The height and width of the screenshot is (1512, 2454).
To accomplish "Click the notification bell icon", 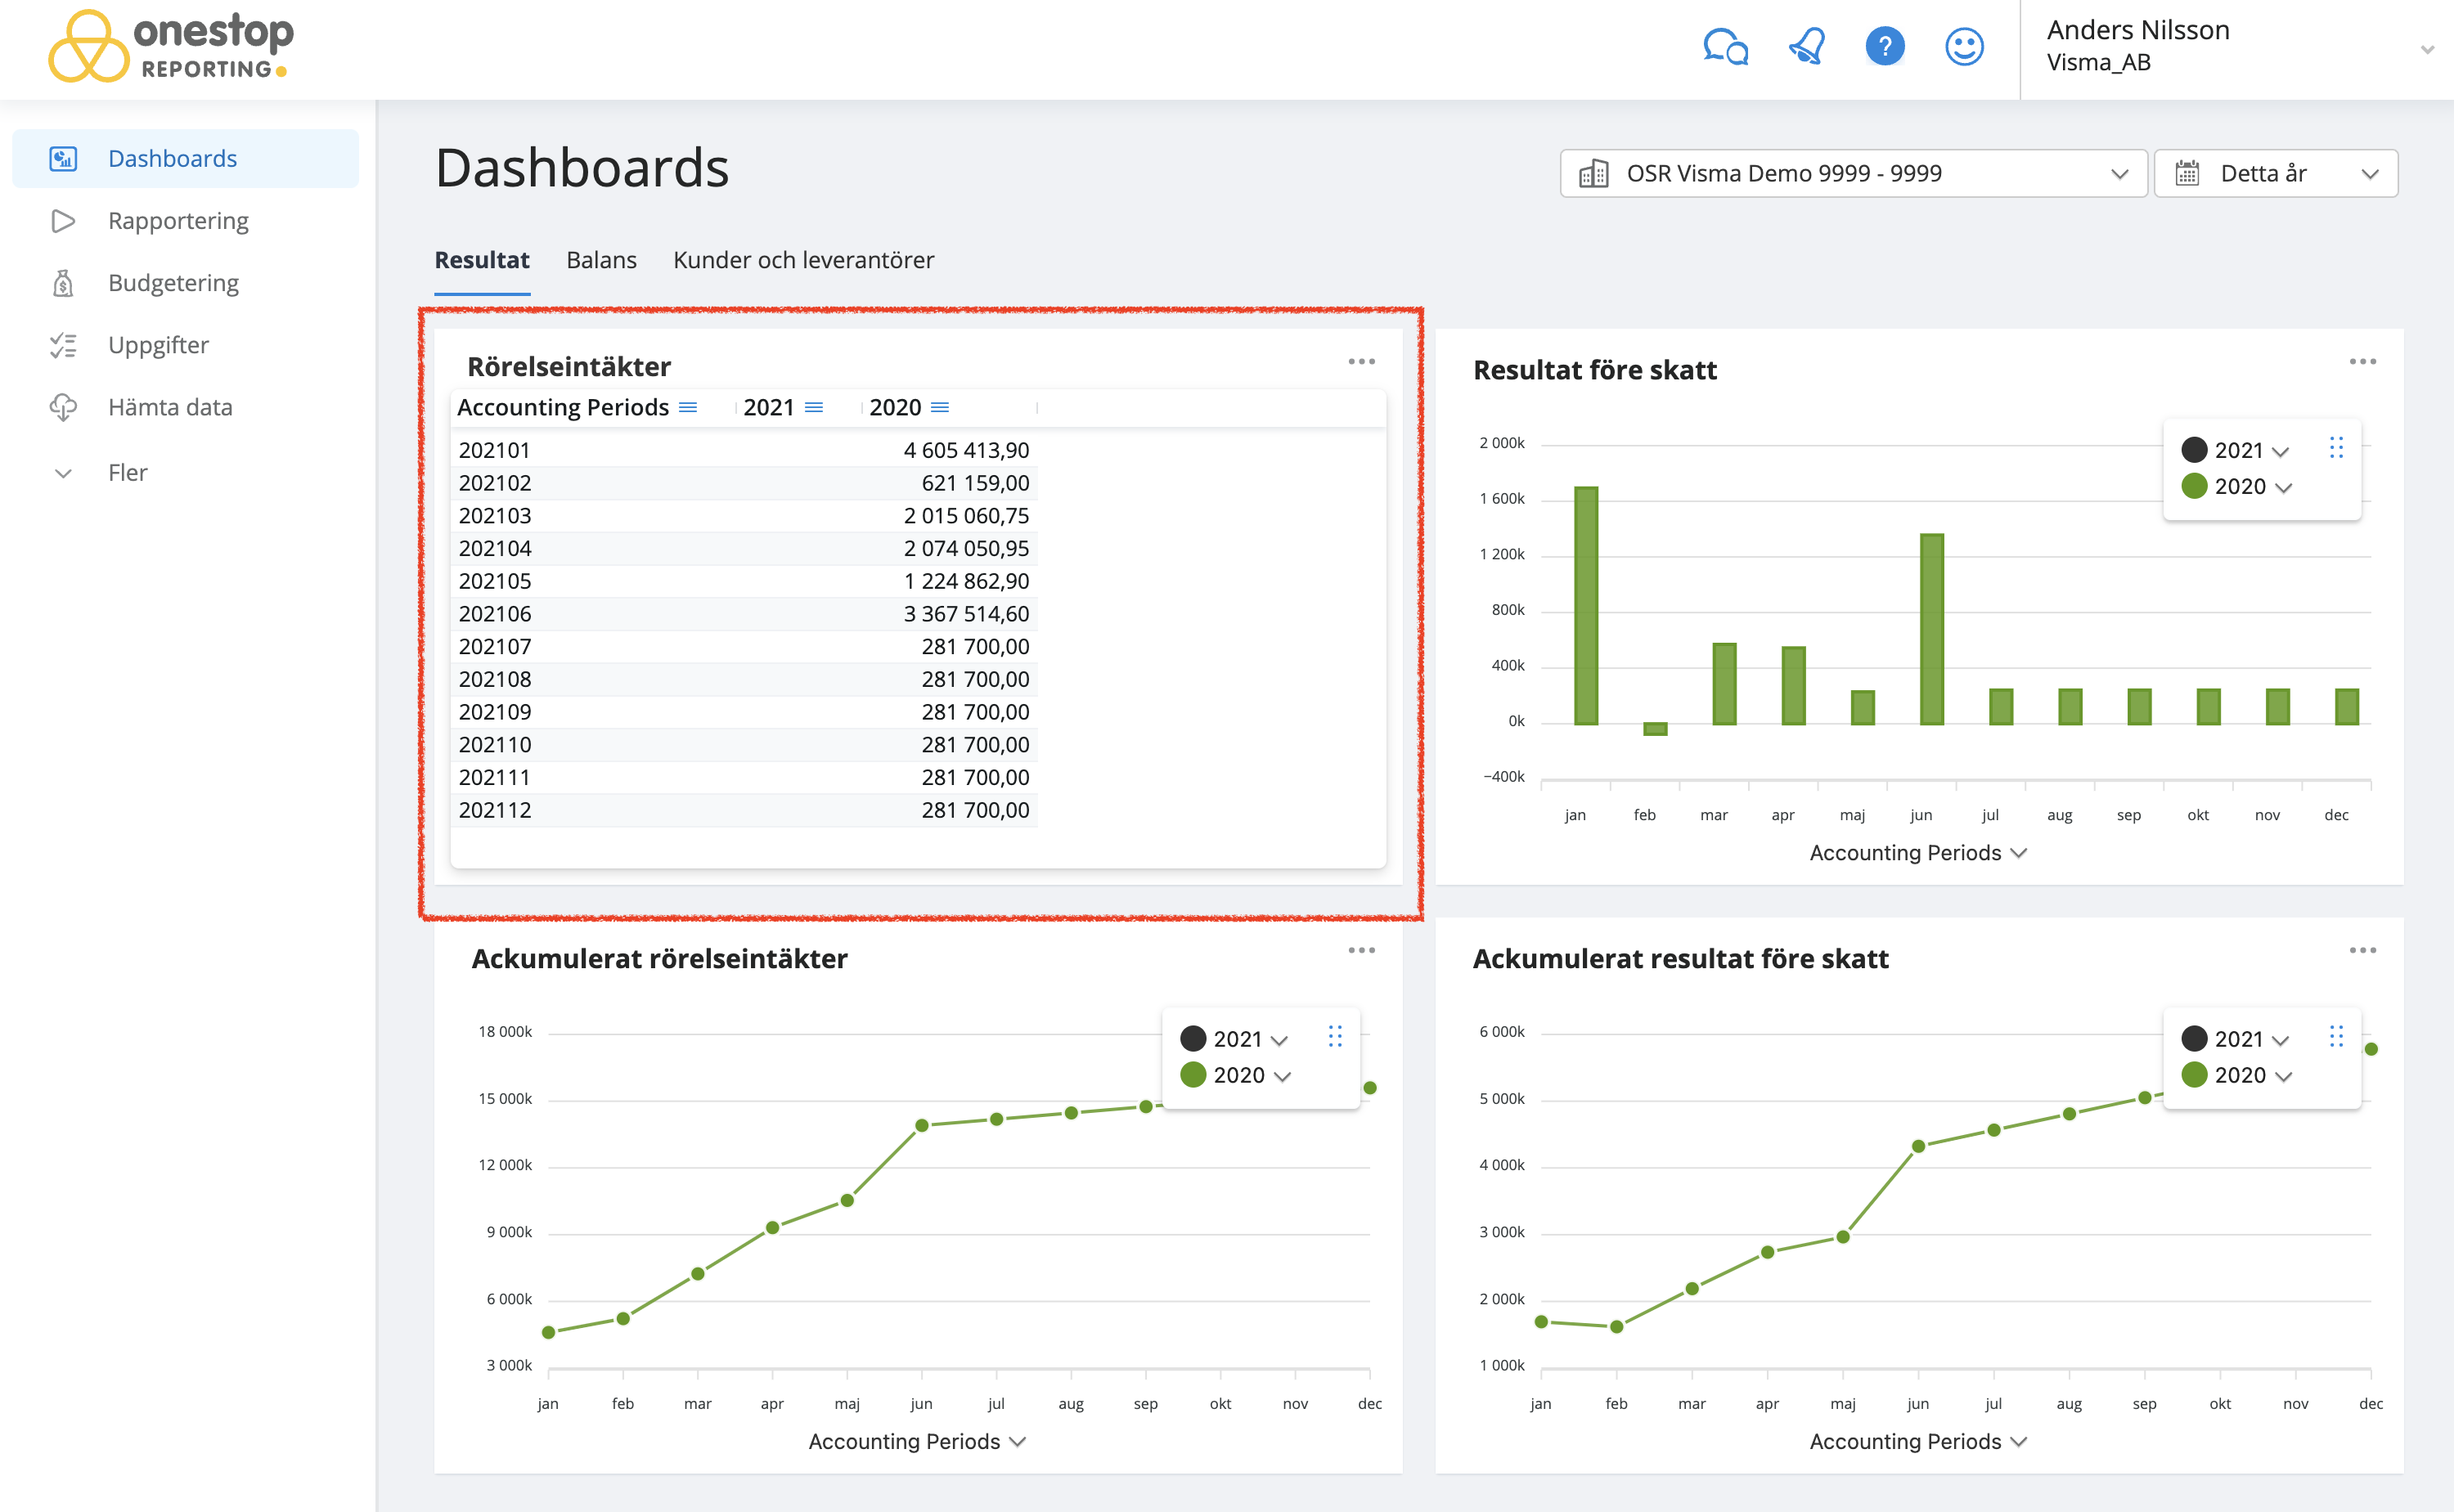I will [1806, 47].
